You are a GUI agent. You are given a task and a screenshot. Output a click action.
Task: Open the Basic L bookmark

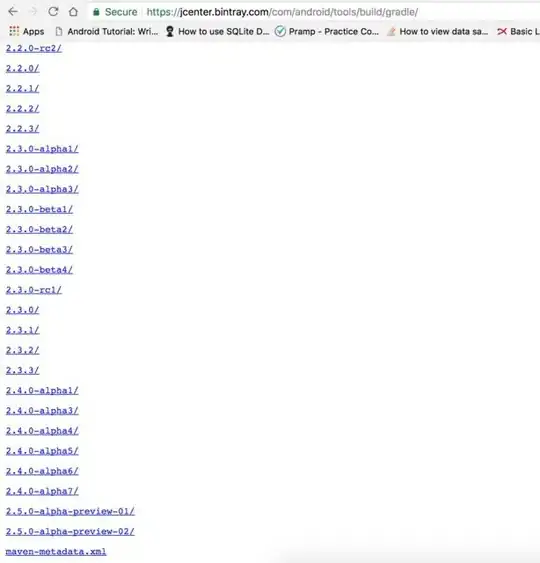click(x=518, y=32)
